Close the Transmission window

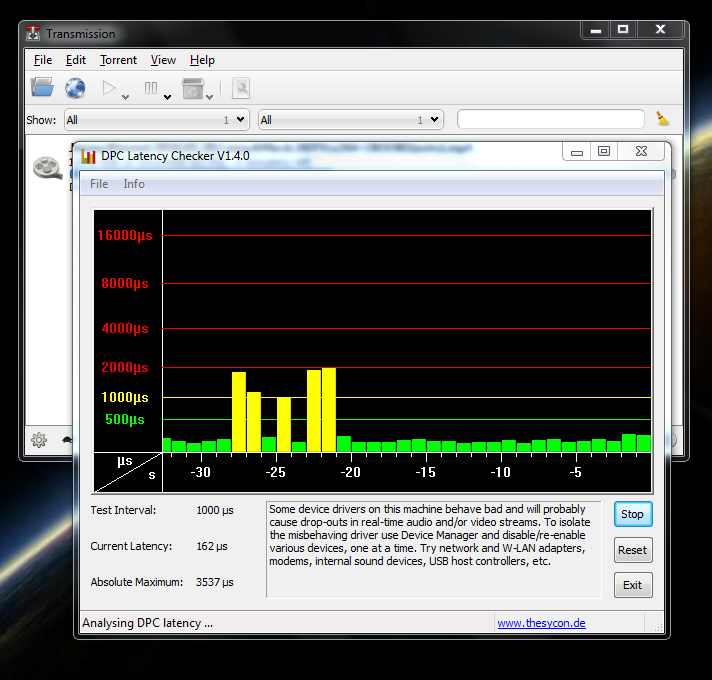point(660,30)
